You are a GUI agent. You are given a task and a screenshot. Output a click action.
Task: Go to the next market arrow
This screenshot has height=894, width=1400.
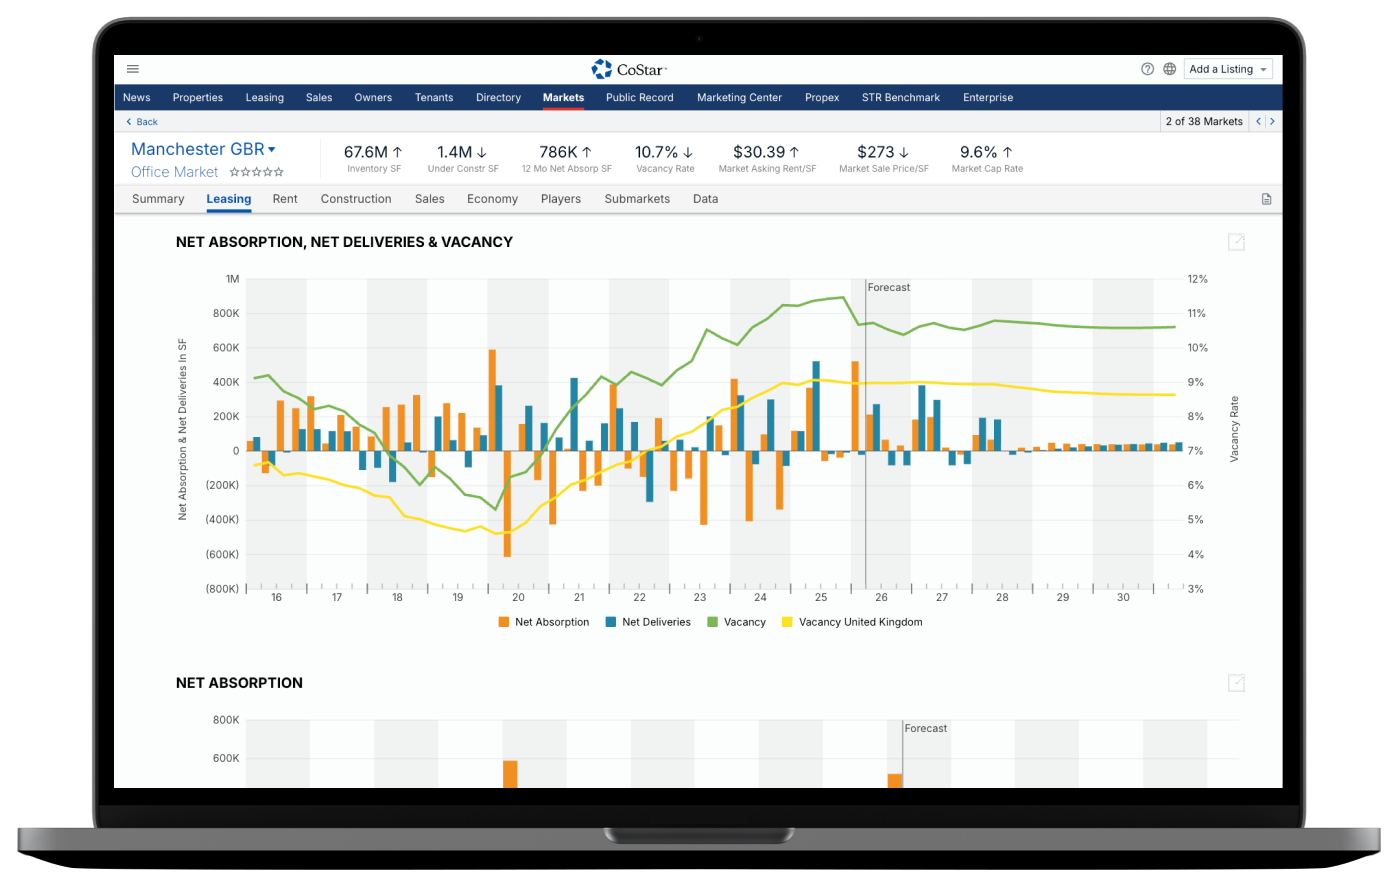point(1272,121)
